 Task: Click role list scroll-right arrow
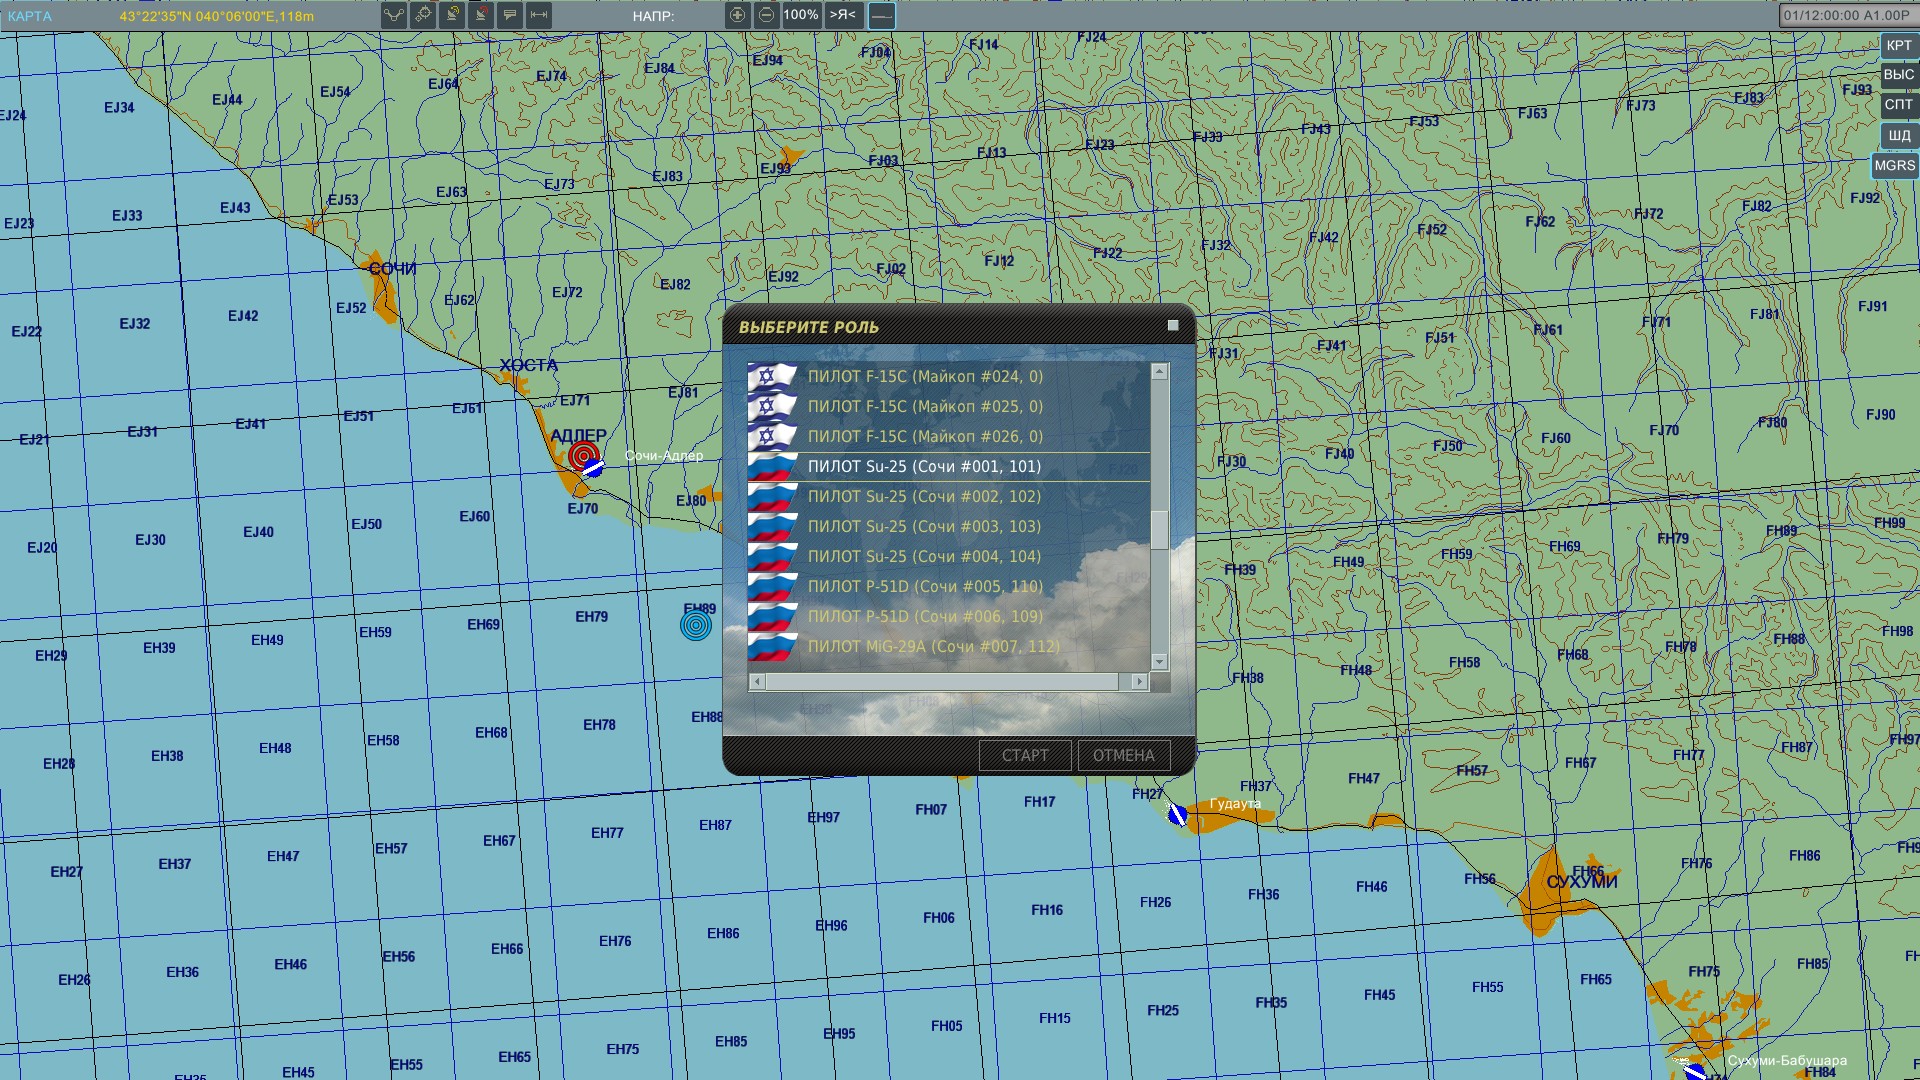tap(1138, 681)
